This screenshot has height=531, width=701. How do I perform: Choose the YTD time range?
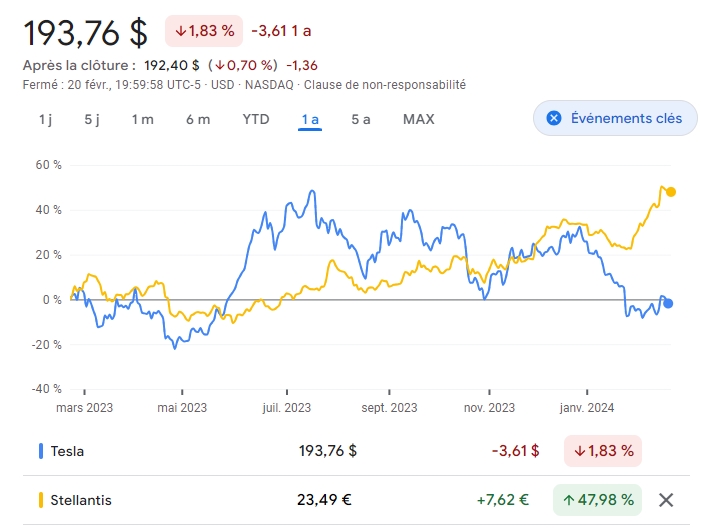coord(256,120)
